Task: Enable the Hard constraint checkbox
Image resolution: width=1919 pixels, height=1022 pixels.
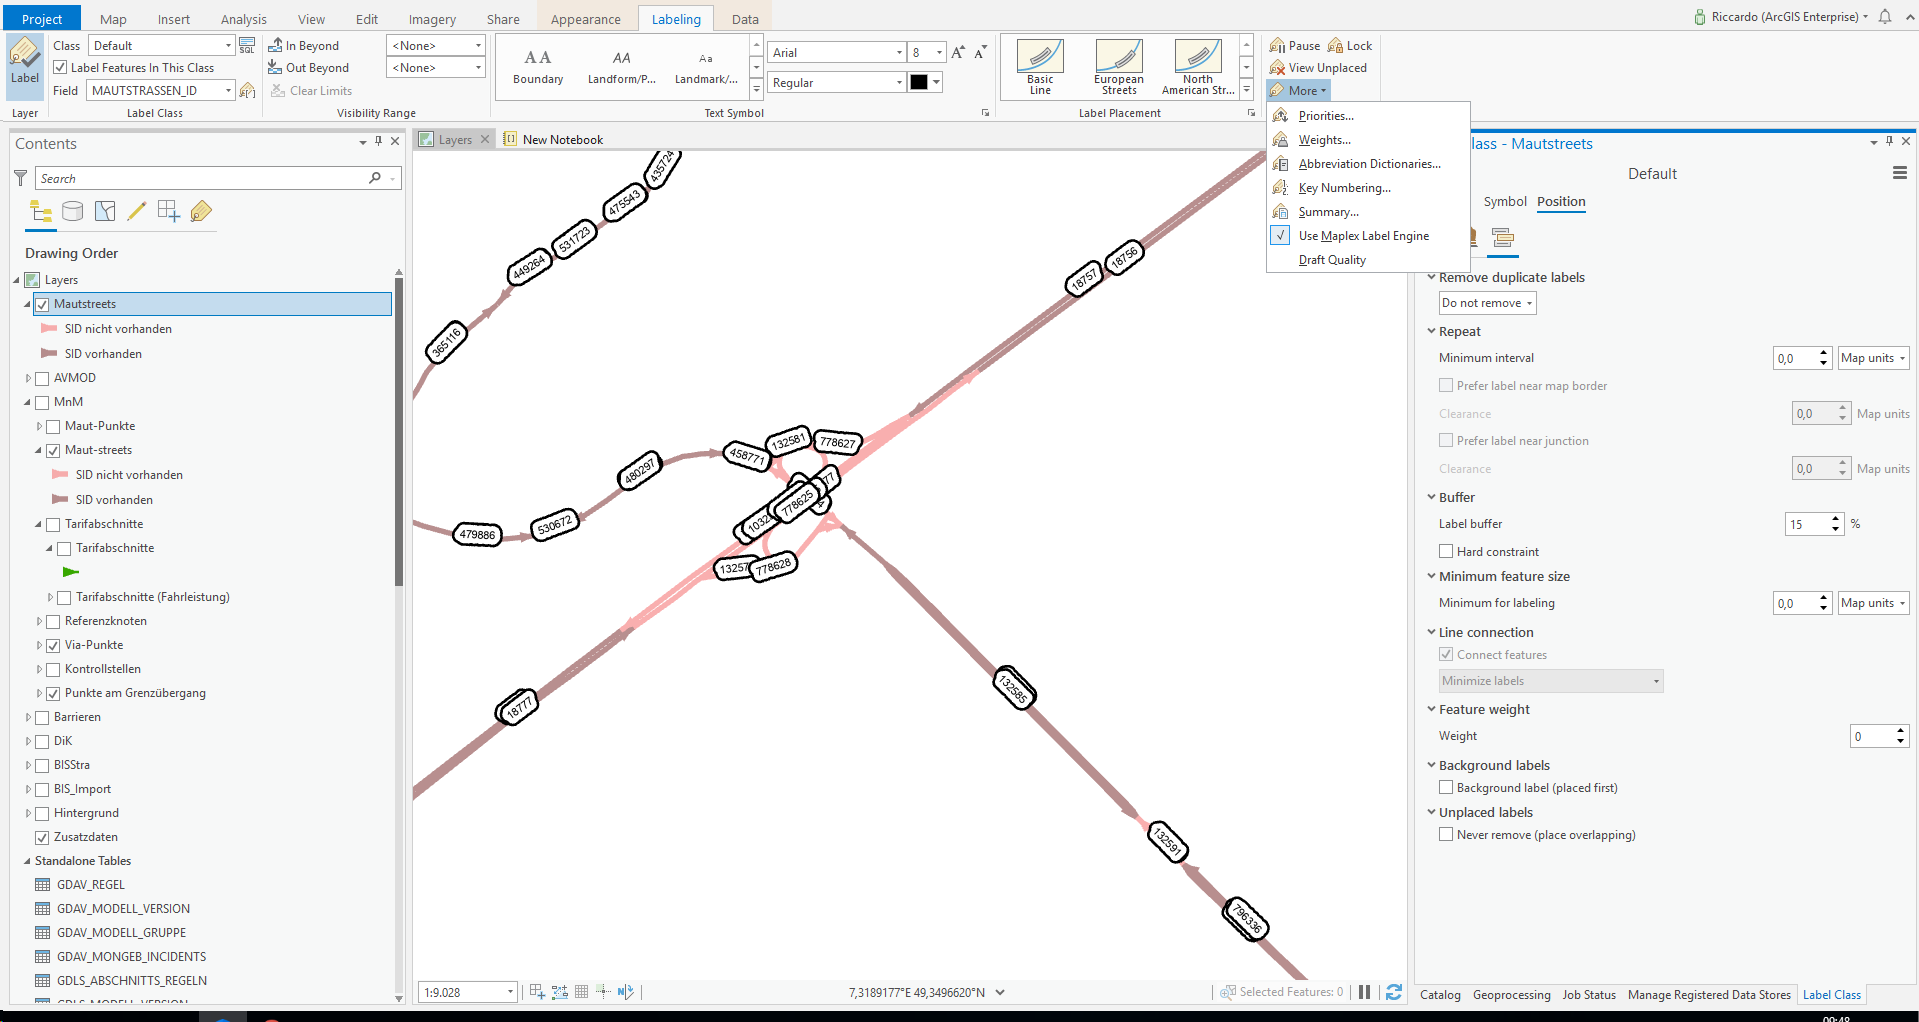Action: pyautogui.click(x=1446, y=551)
